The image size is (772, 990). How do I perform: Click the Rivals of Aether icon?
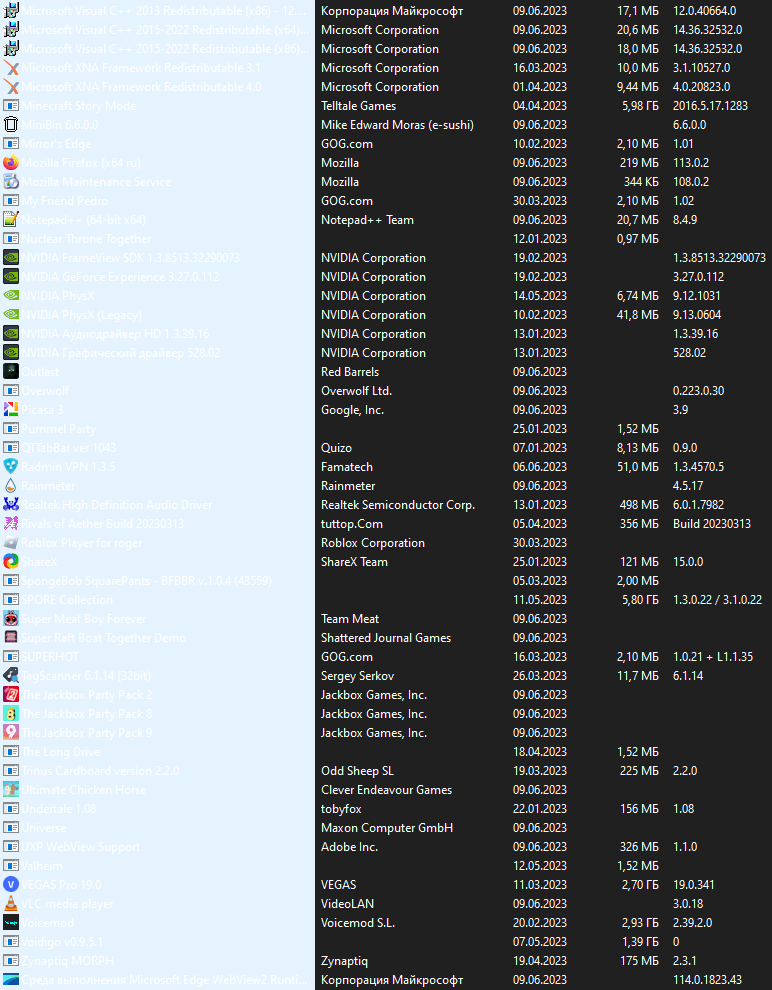(x=11, y=523)
